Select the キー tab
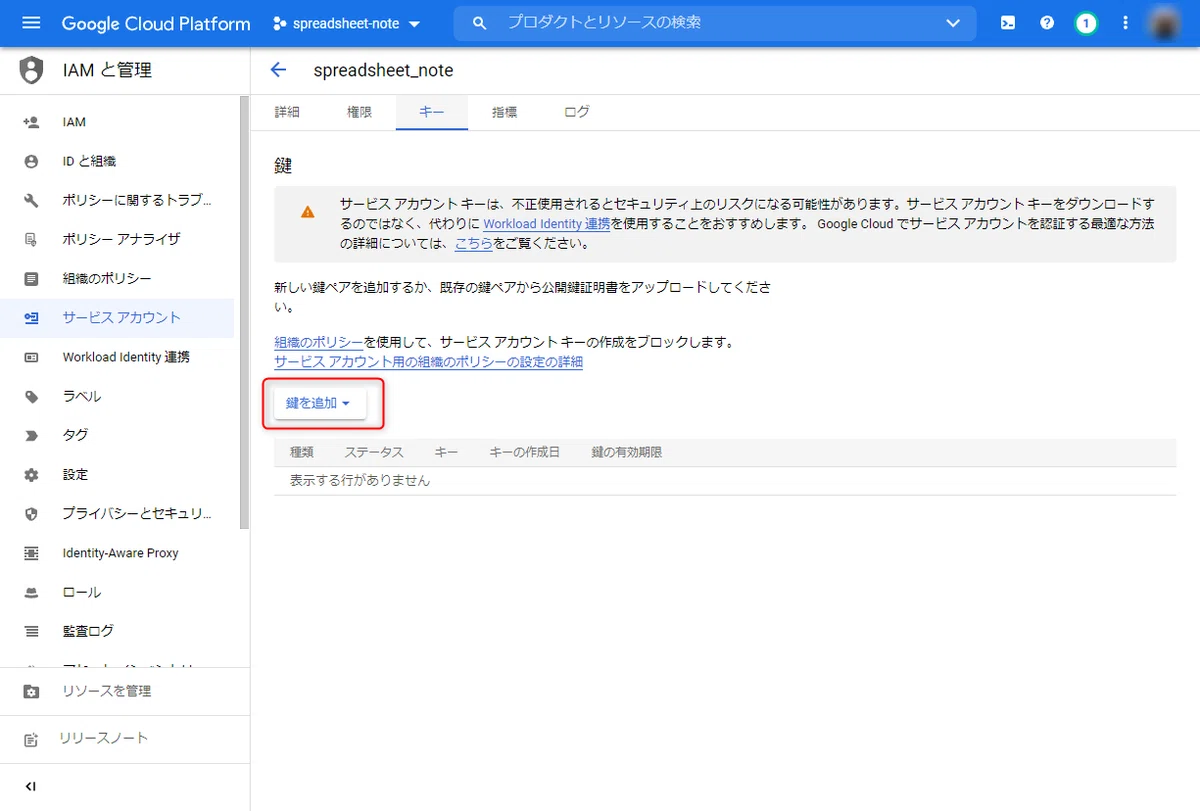 [x=432, y=112]
